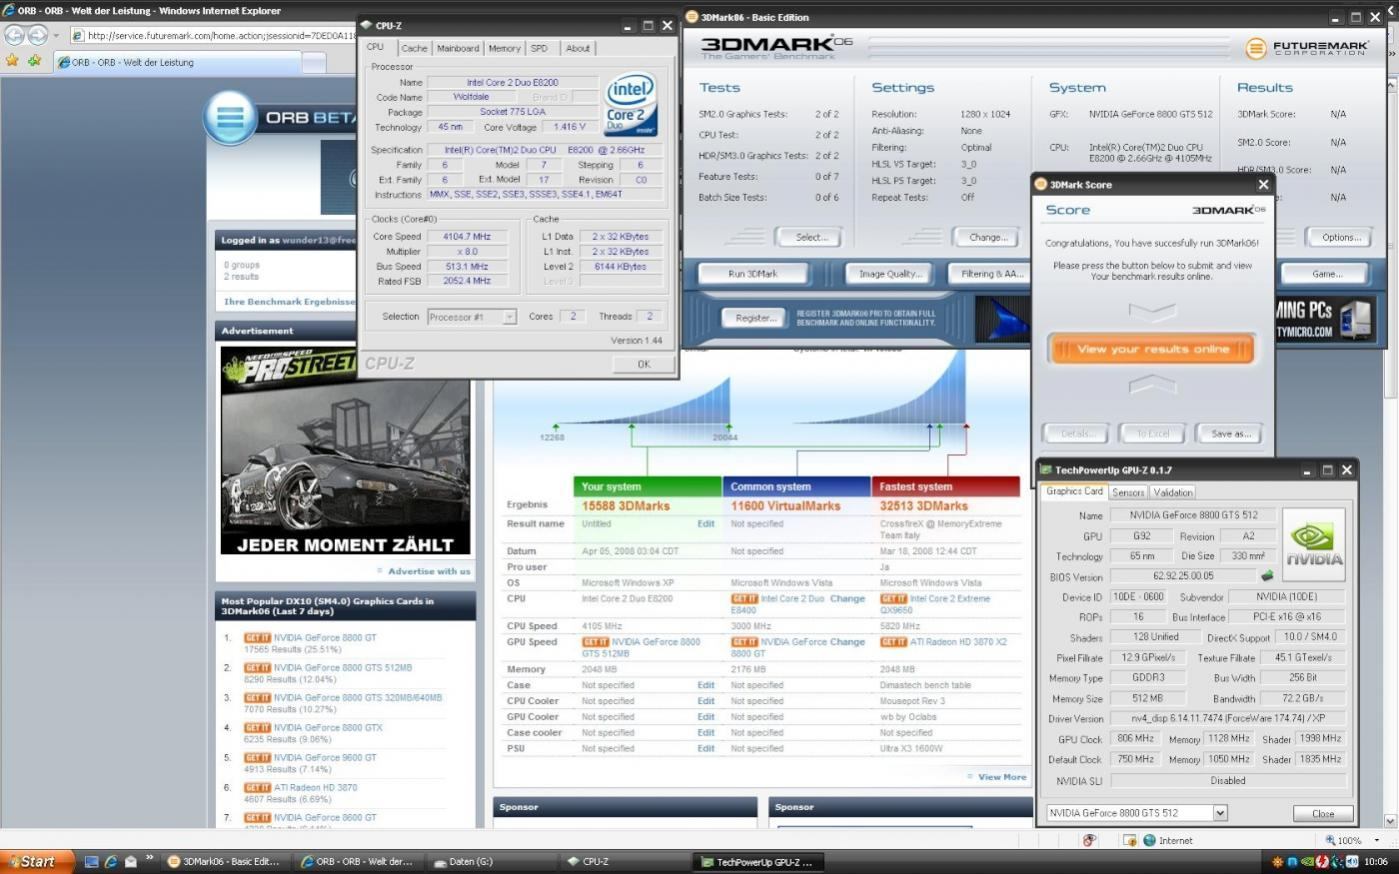This screenshot has width=1399, height=874.
Task: Click the To Excel button in Score dialog
Action: (x=1152, y=434)
